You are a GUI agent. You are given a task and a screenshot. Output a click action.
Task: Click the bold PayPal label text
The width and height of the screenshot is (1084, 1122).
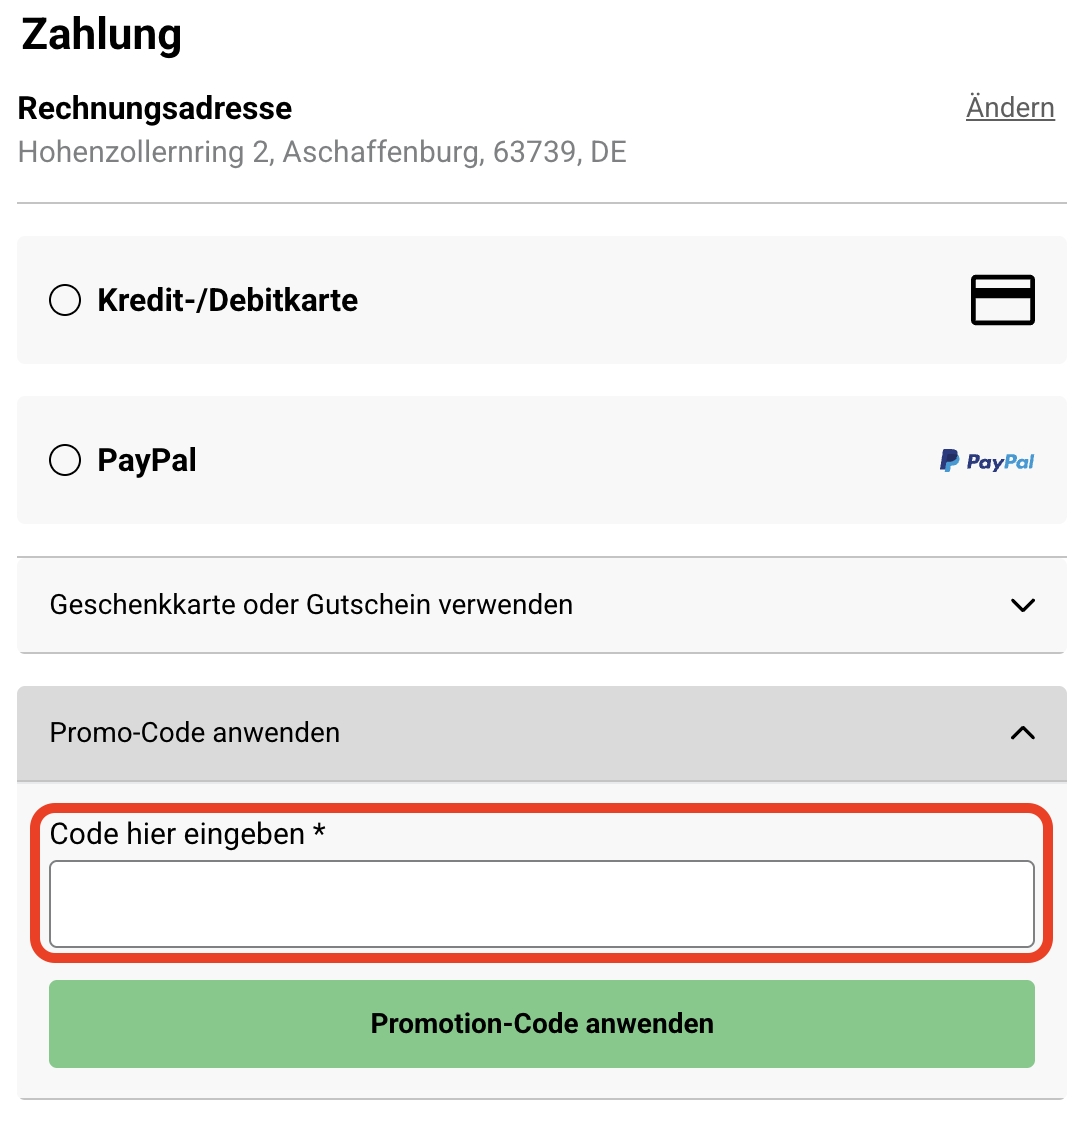click(x=147, y=460)
